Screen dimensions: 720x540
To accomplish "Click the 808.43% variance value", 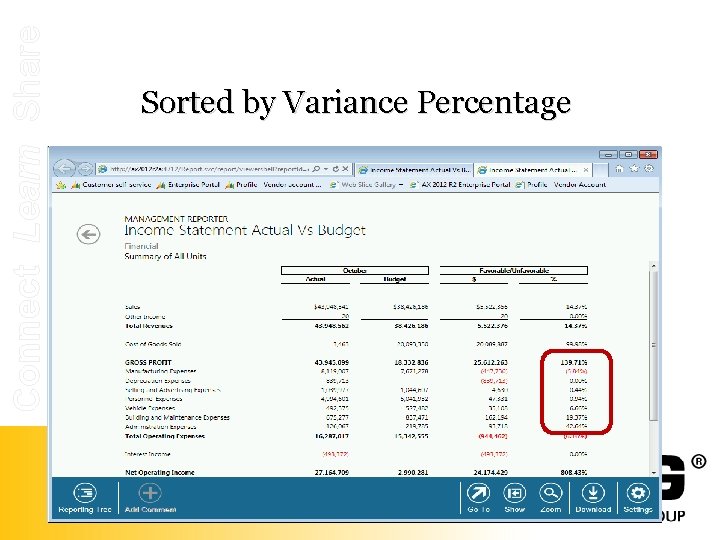I will 574,472.
